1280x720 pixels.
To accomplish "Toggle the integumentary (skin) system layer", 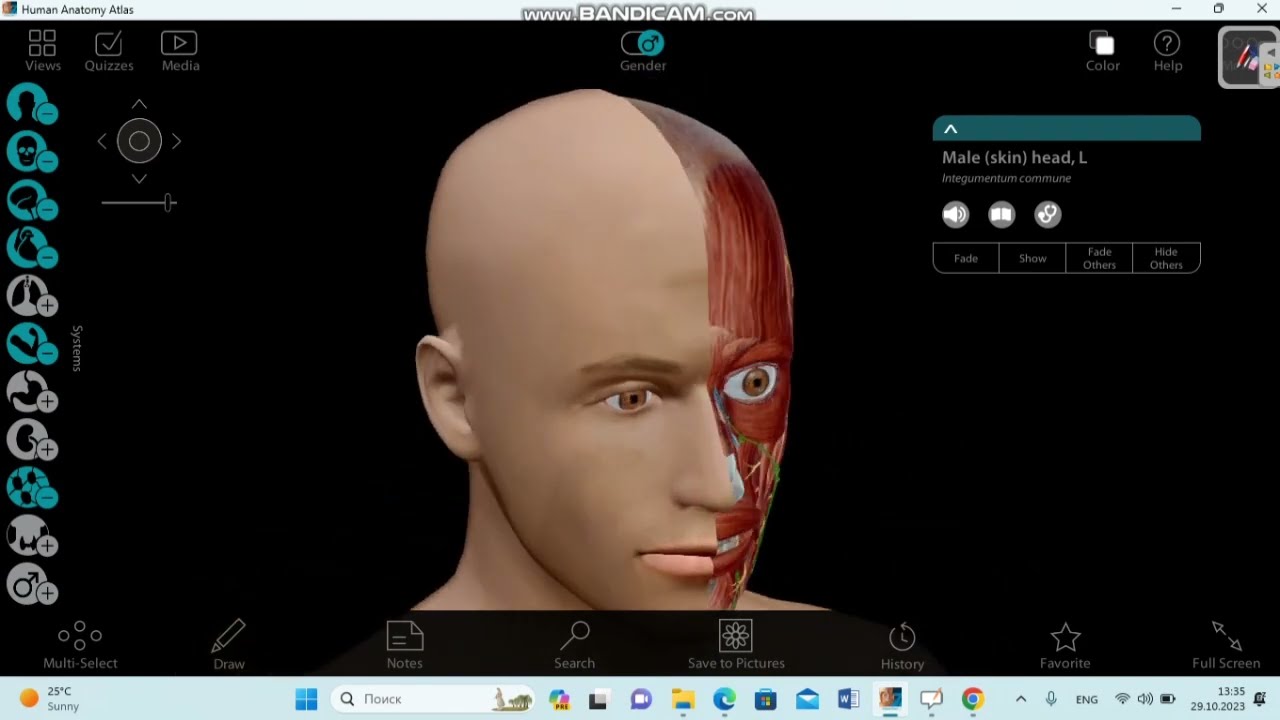I will point(32,104).
